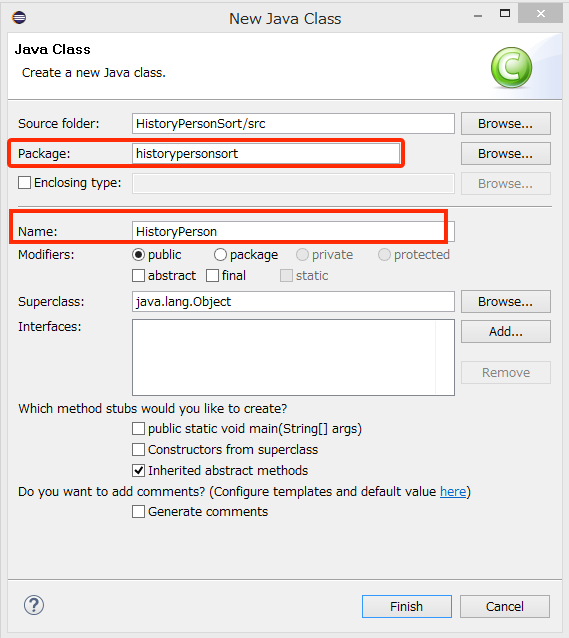Enable public static void main stub
This screenshot has height=638, width=569.
click(138, 428)
